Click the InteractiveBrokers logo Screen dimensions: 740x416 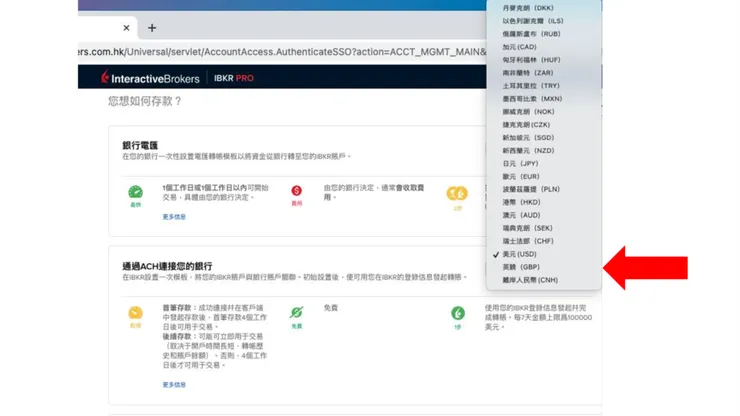click(151, 78)
